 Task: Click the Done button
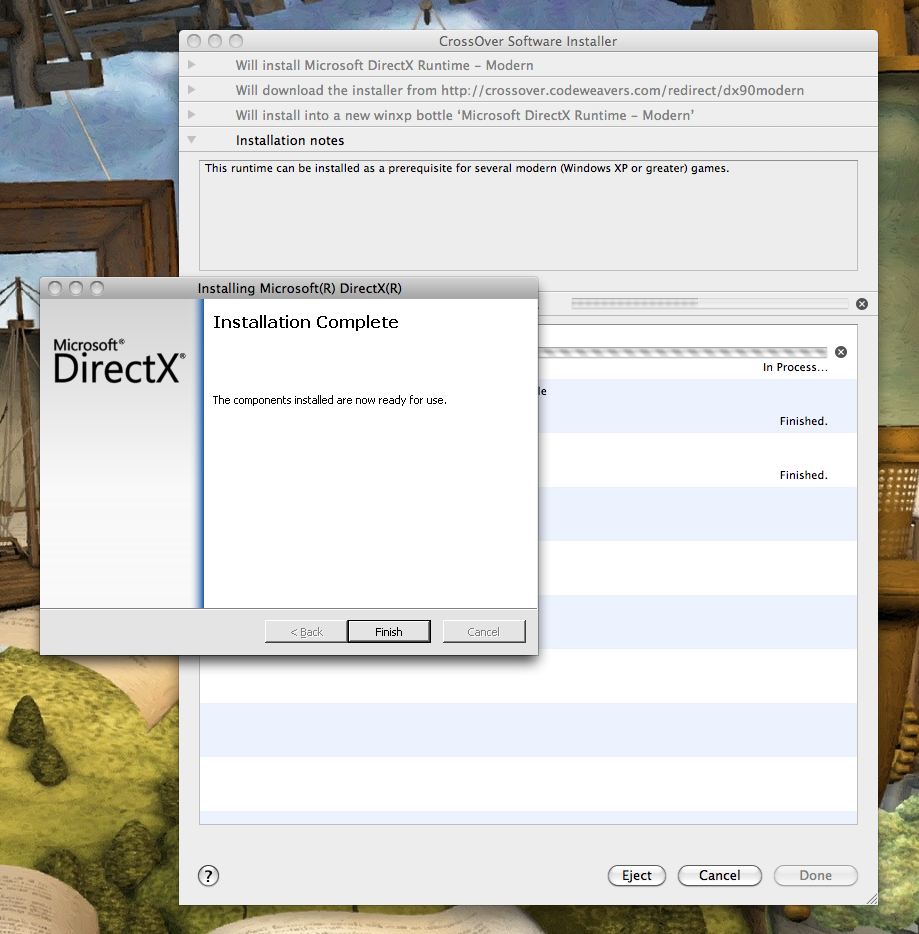click(x=815, y=875)
